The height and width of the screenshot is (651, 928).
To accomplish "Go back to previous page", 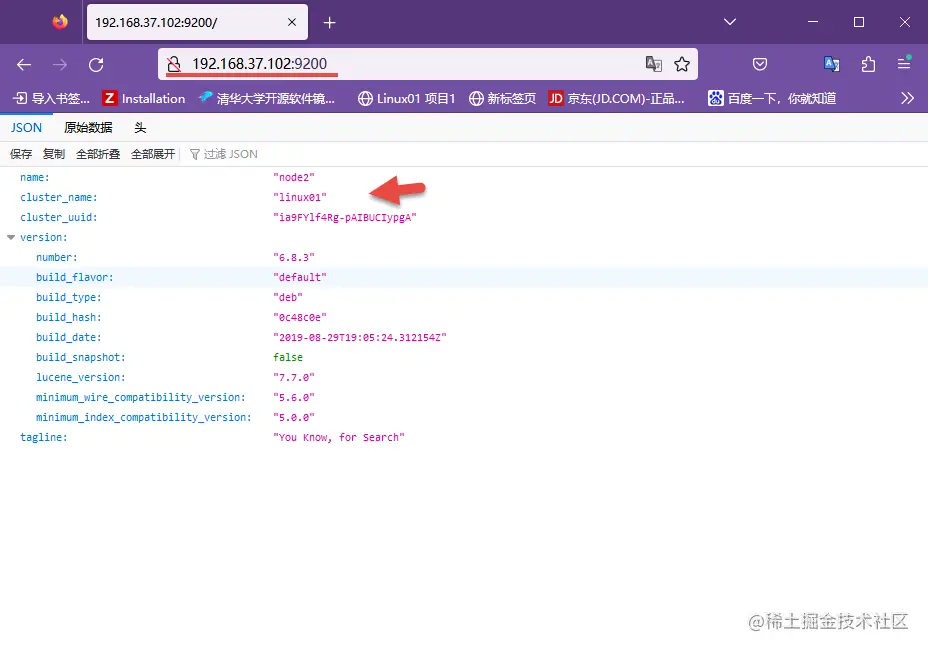I will 24,65.
